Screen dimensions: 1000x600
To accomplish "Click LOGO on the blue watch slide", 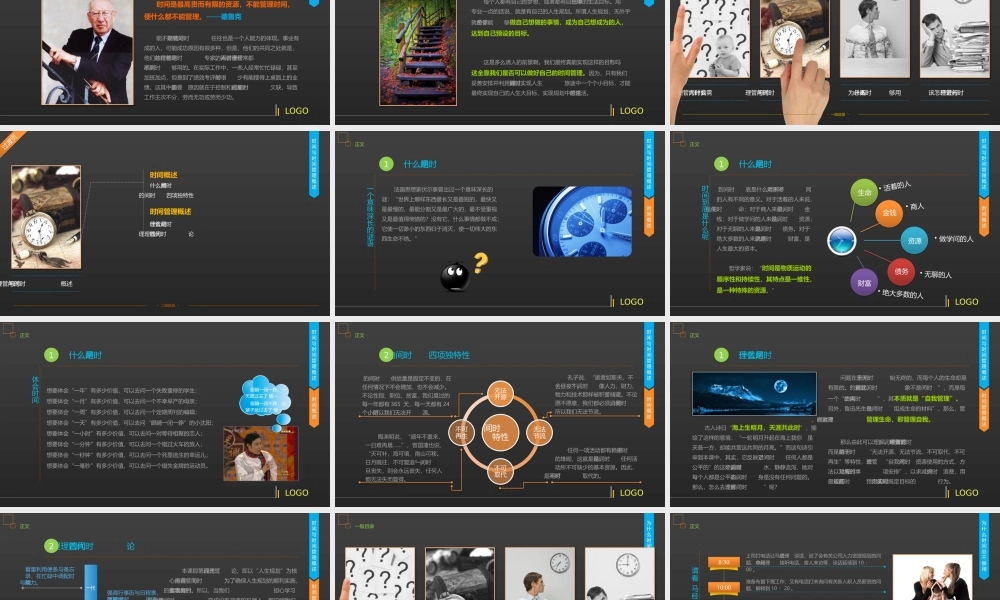I will click(631, 302).
